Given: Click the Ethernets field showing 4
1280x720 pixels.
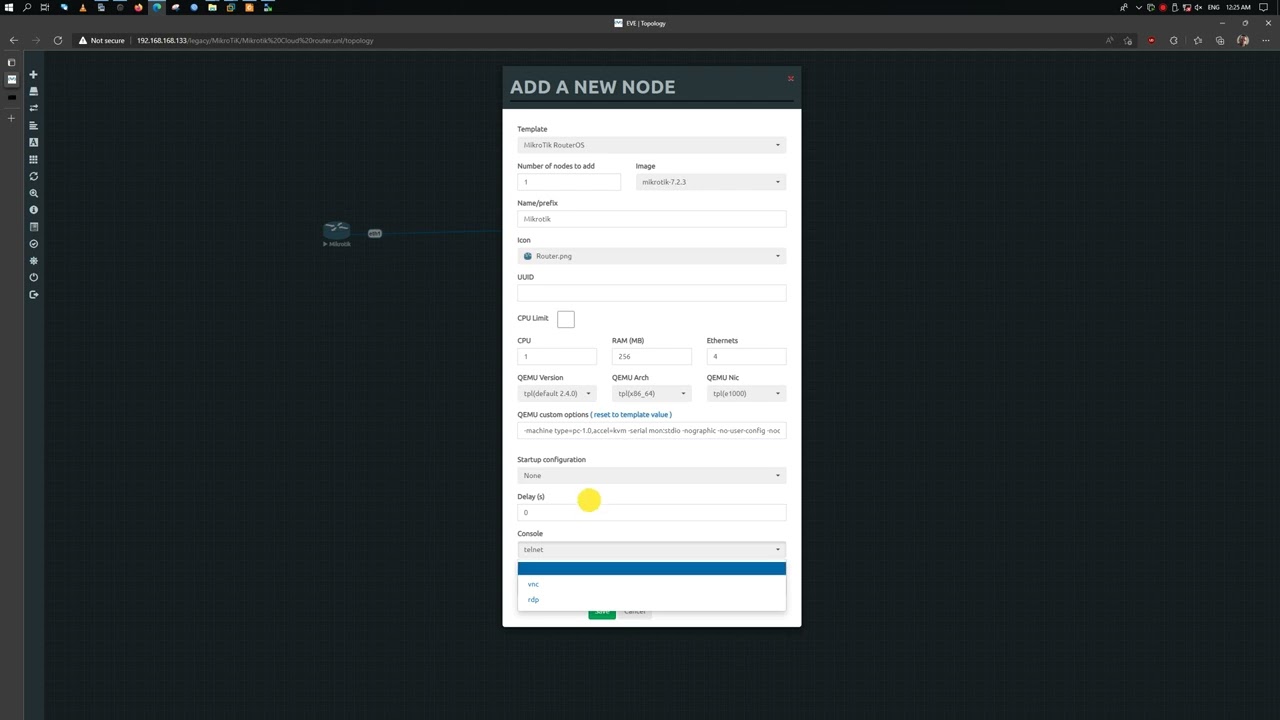Looking at the screenshot, I should pyautogui.click(x=746, y=356).
